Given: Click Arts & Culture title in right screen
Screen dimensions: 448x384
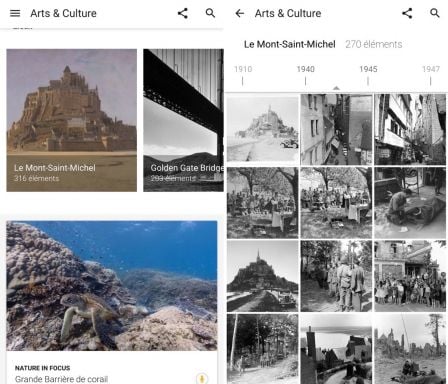Looking at the screenshot, I should (x=288, y=13).
